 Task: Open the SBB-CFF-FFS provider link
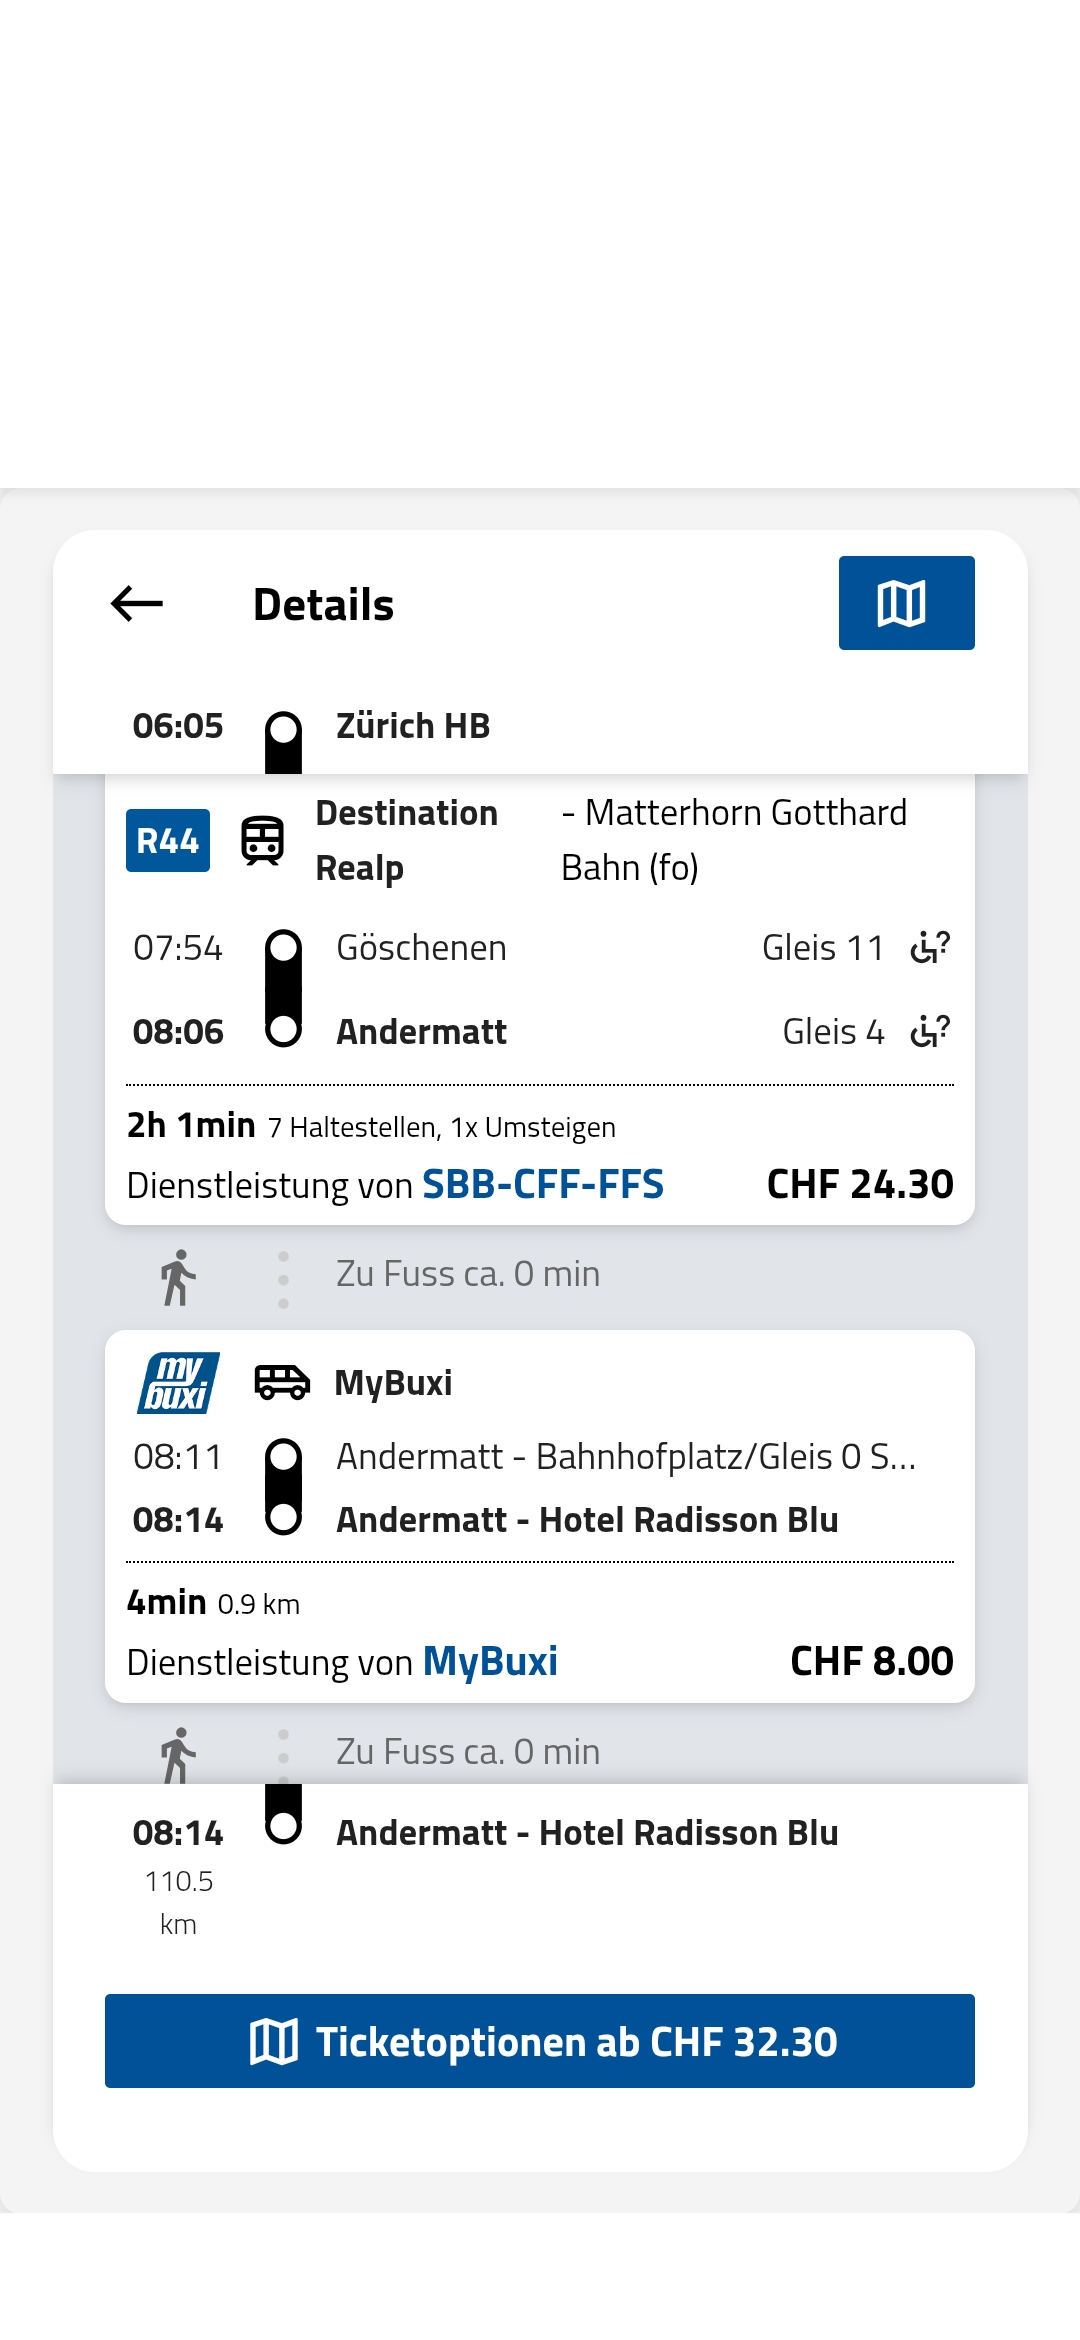coord(543,1184)
